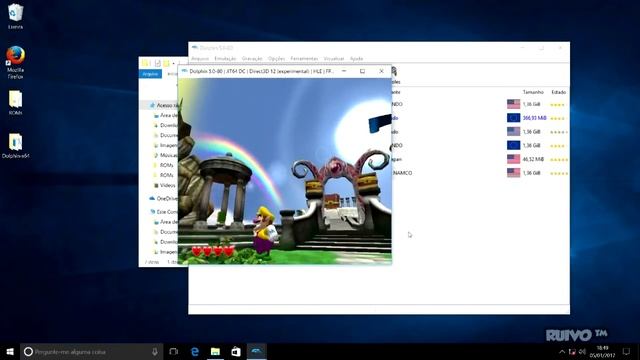Open OneDrive in Explorer navigation pane
The width and height of the screenshot is (640, 360).
coord(163,198)
